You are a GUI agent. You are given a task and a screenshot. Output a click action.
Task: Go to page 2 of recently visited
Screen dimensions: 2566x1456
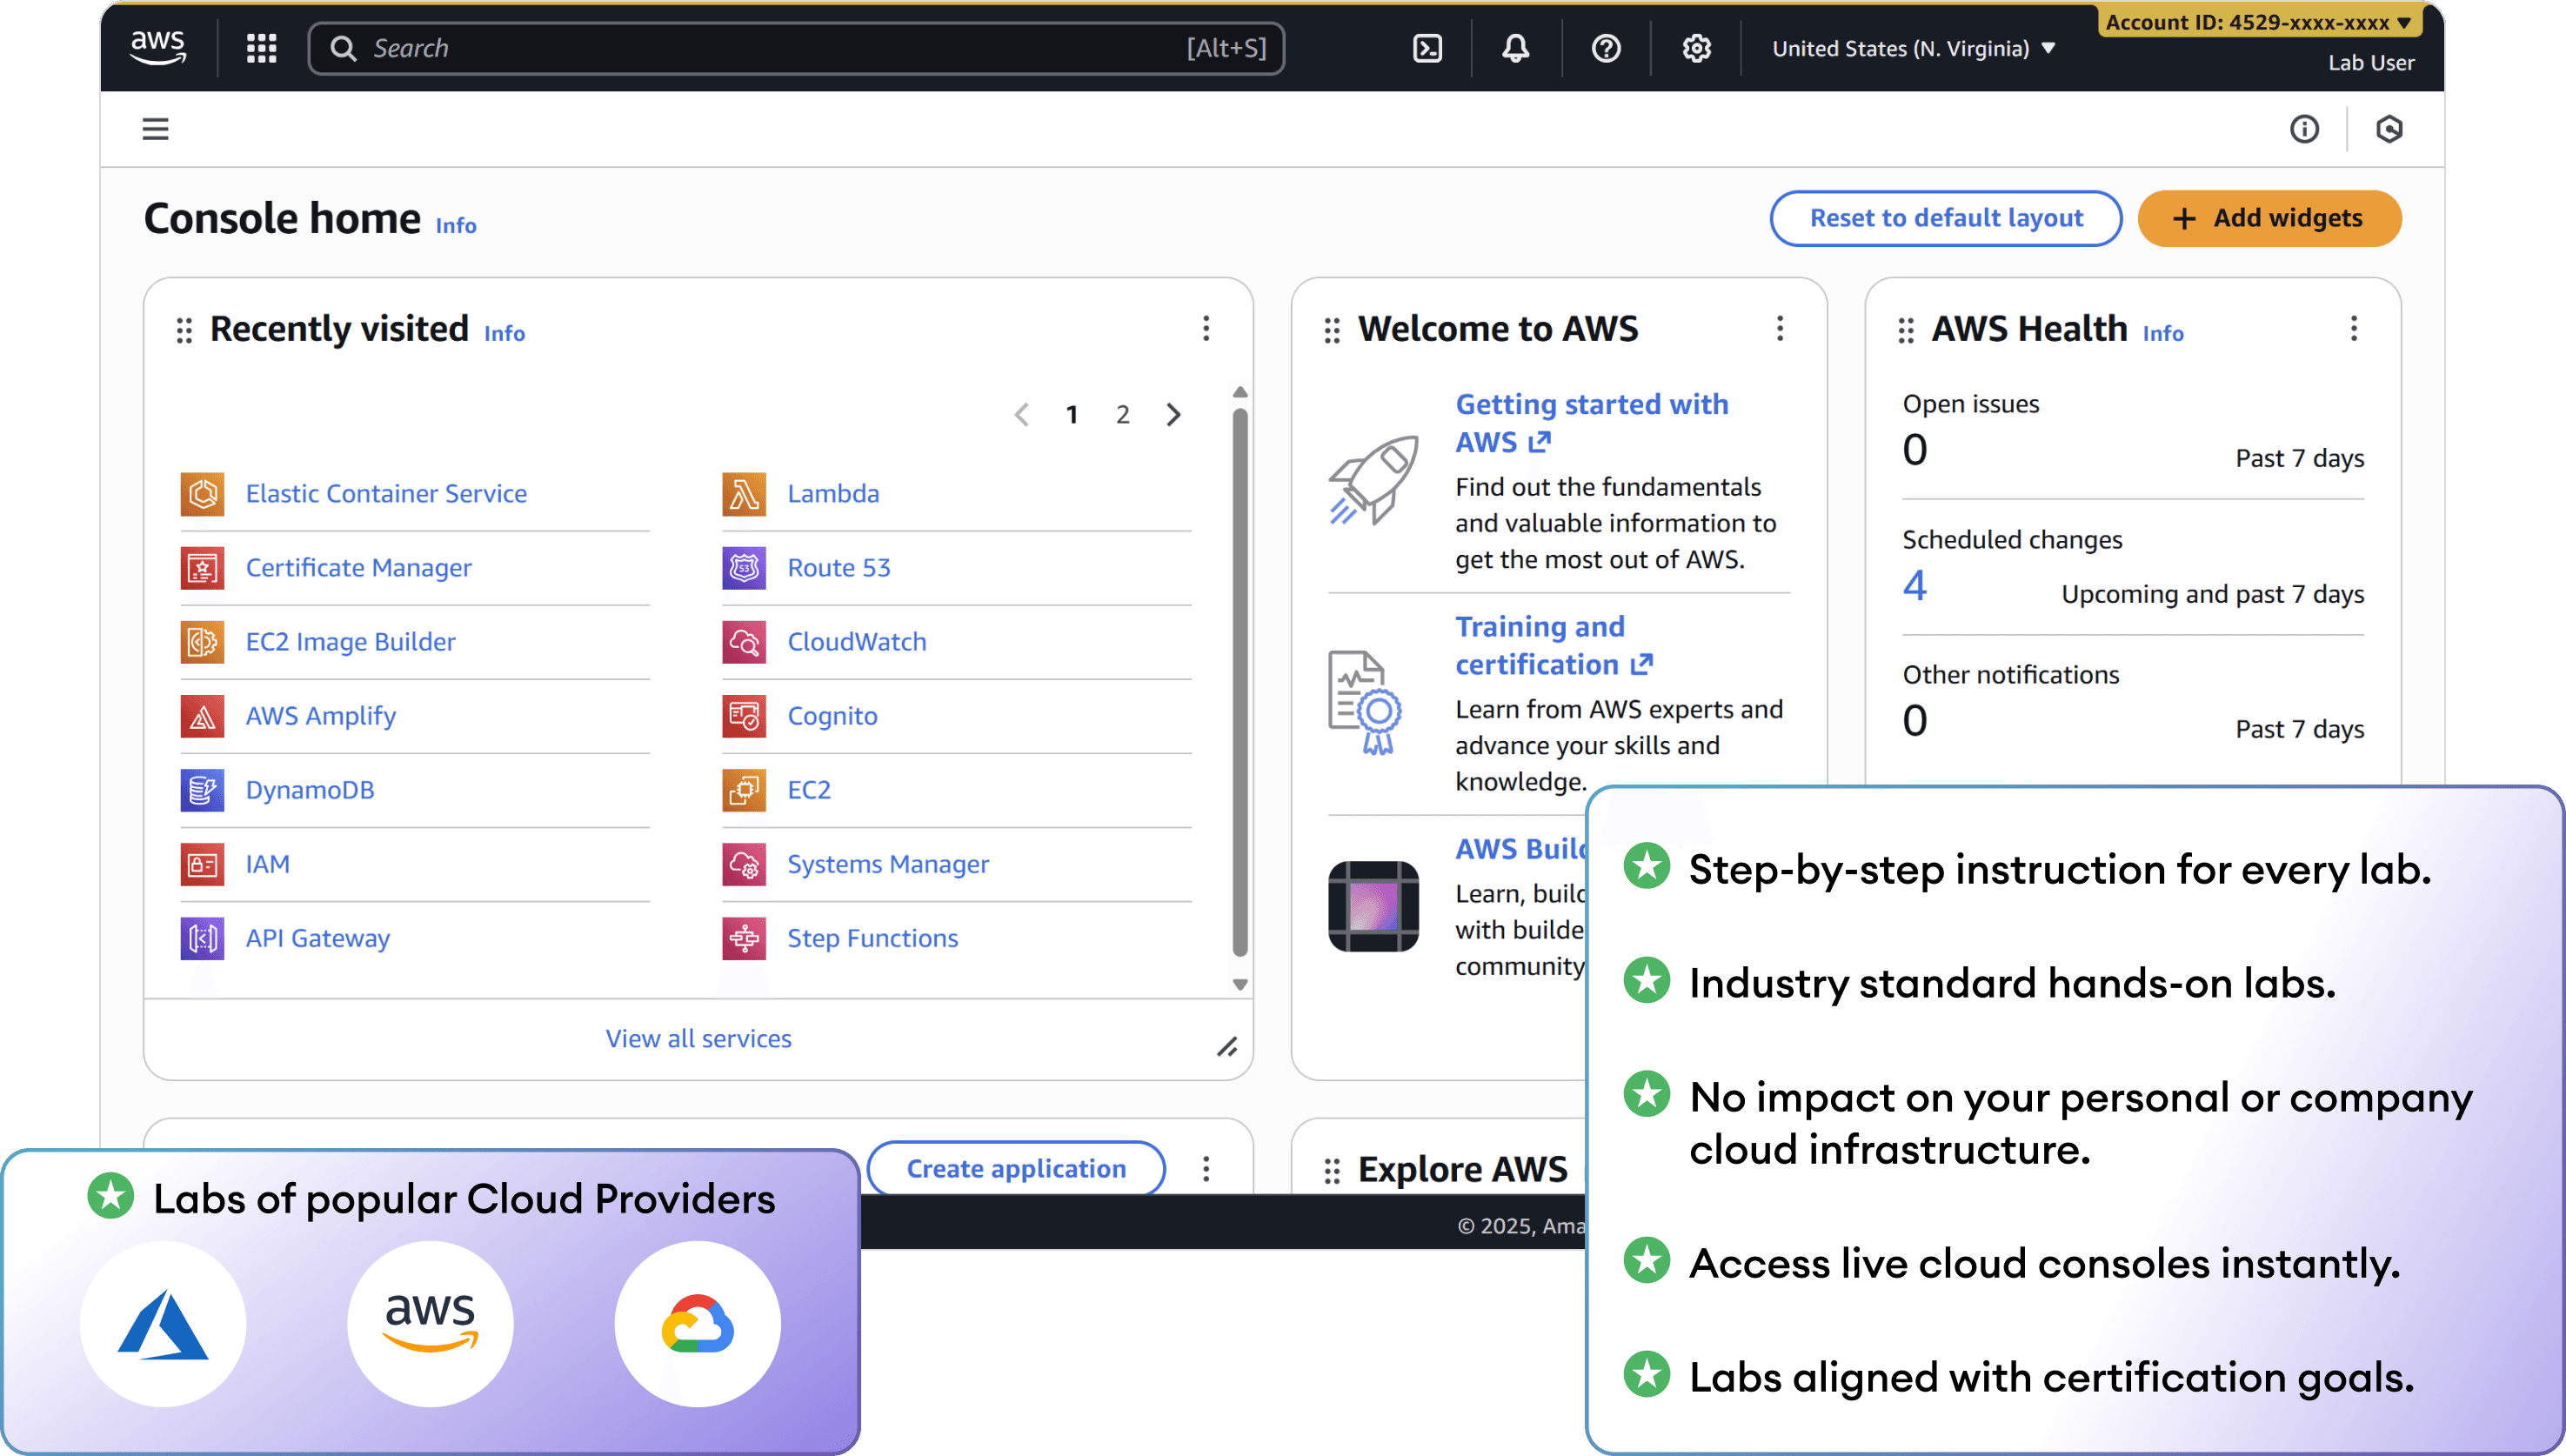(1122, 414)
